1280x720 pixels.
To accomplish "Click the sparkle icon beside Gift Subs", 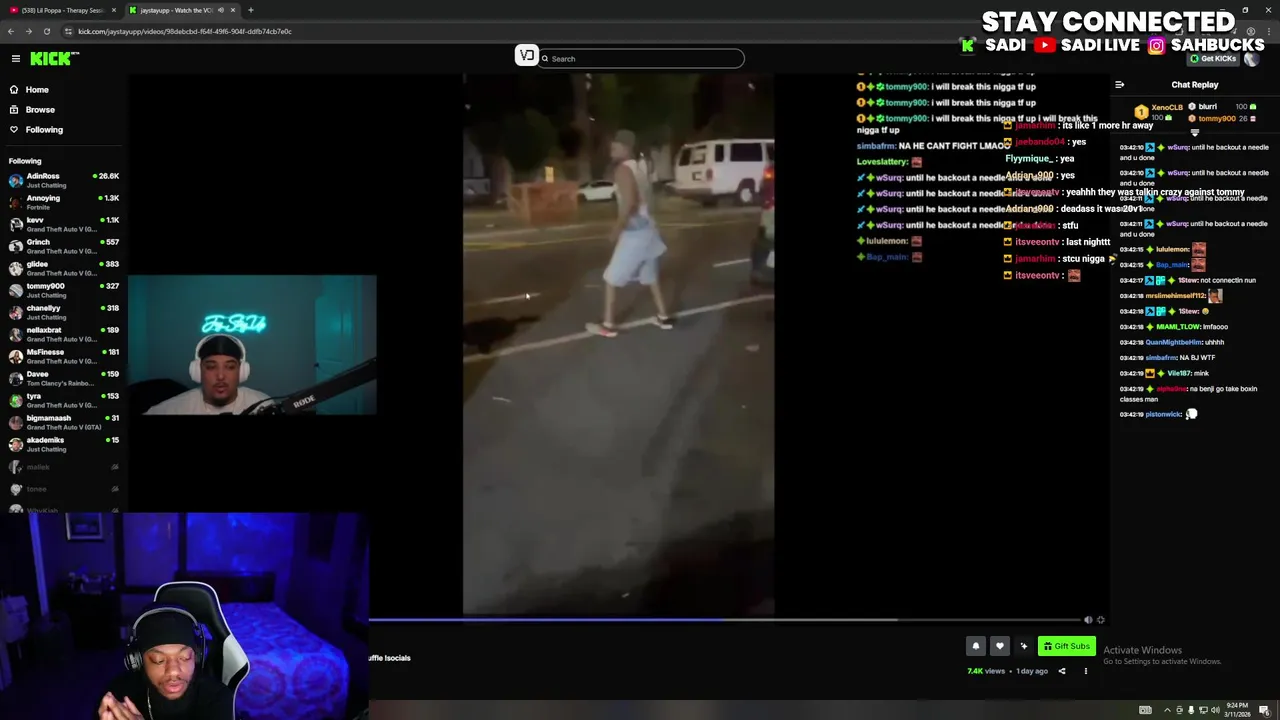I will tap(1024, 646).
